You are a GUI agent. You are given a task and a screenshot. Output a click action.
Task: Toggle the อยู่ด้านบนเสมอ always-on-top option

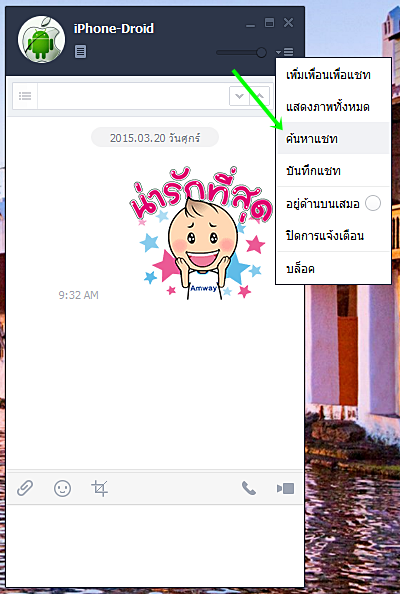[x=333, y=203]
